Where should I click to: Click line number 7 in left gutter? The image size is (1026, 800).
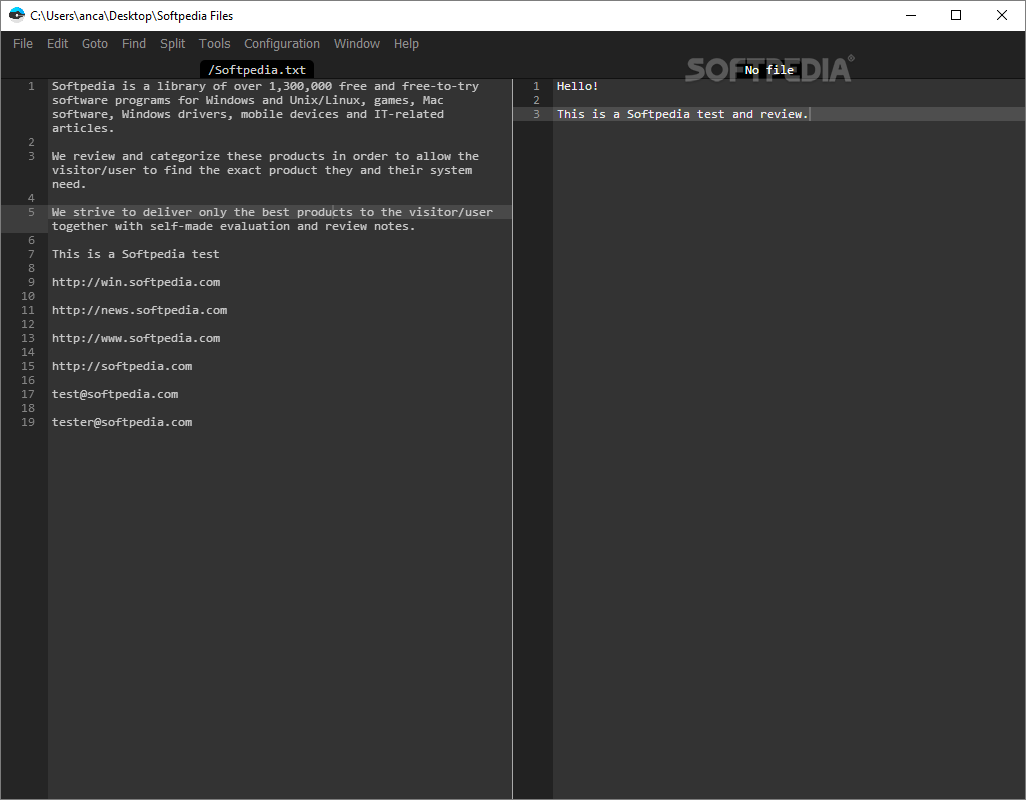coord(31,254)
